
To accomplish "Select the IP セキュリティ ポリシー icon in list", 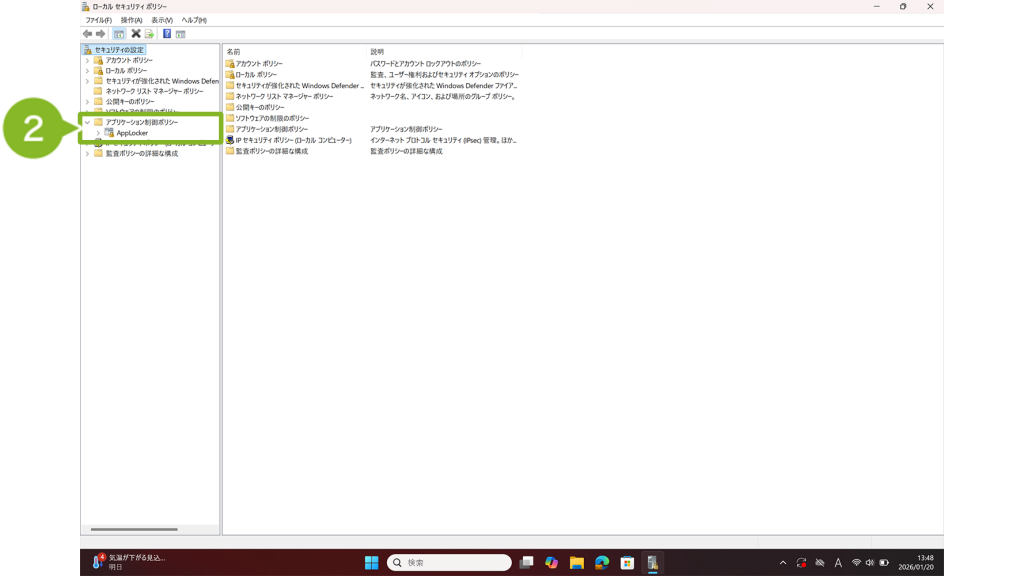I will click(230, 140).
